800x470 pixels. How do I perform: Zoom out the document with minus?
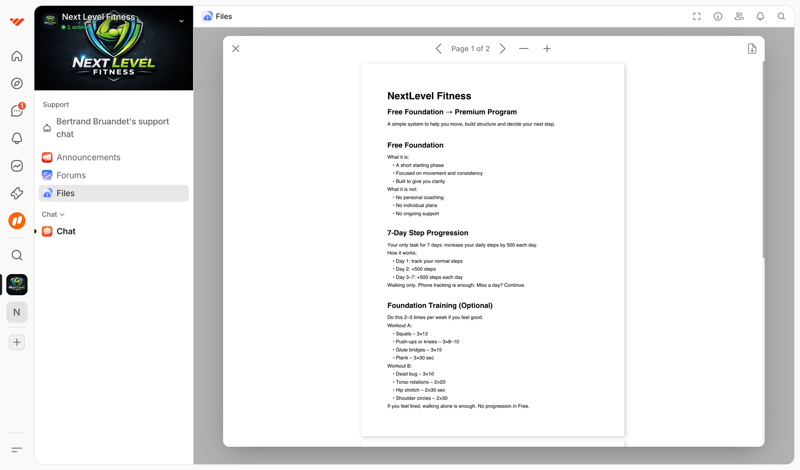[x=523, y=49]
